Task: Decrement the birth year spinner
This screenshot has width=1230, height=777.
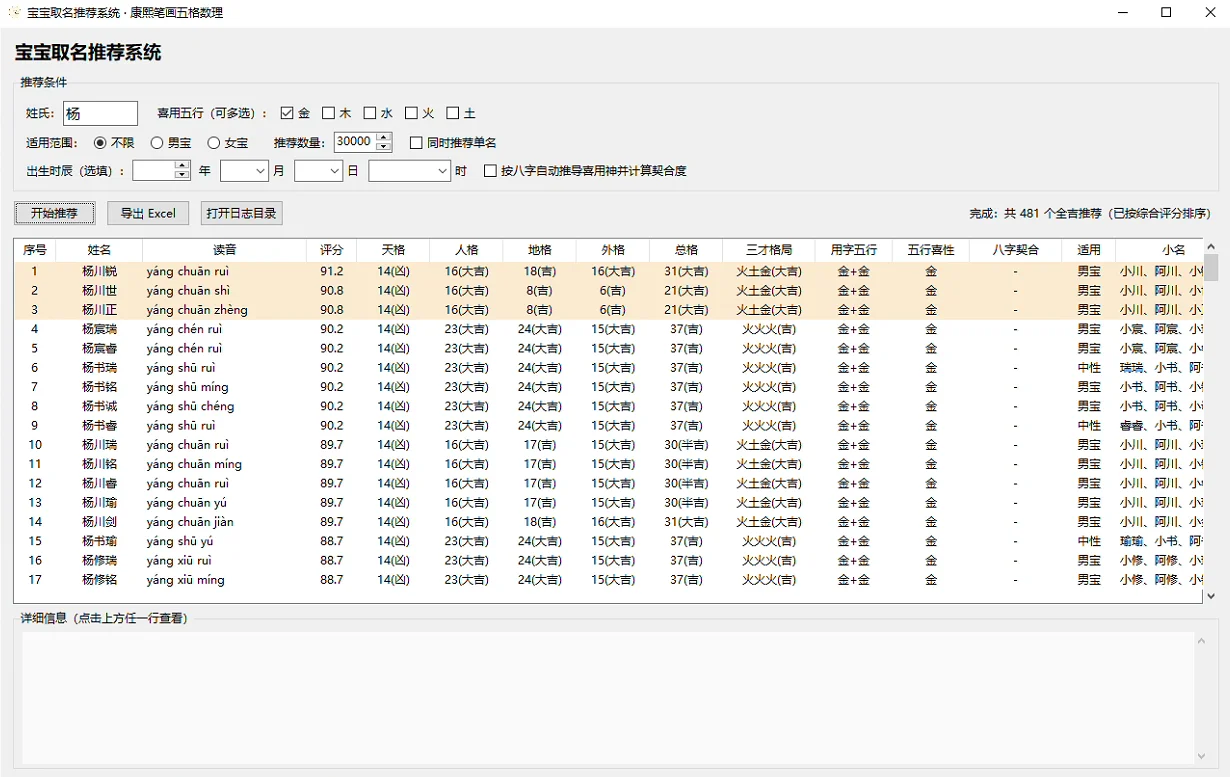Action: click(182, 176)
